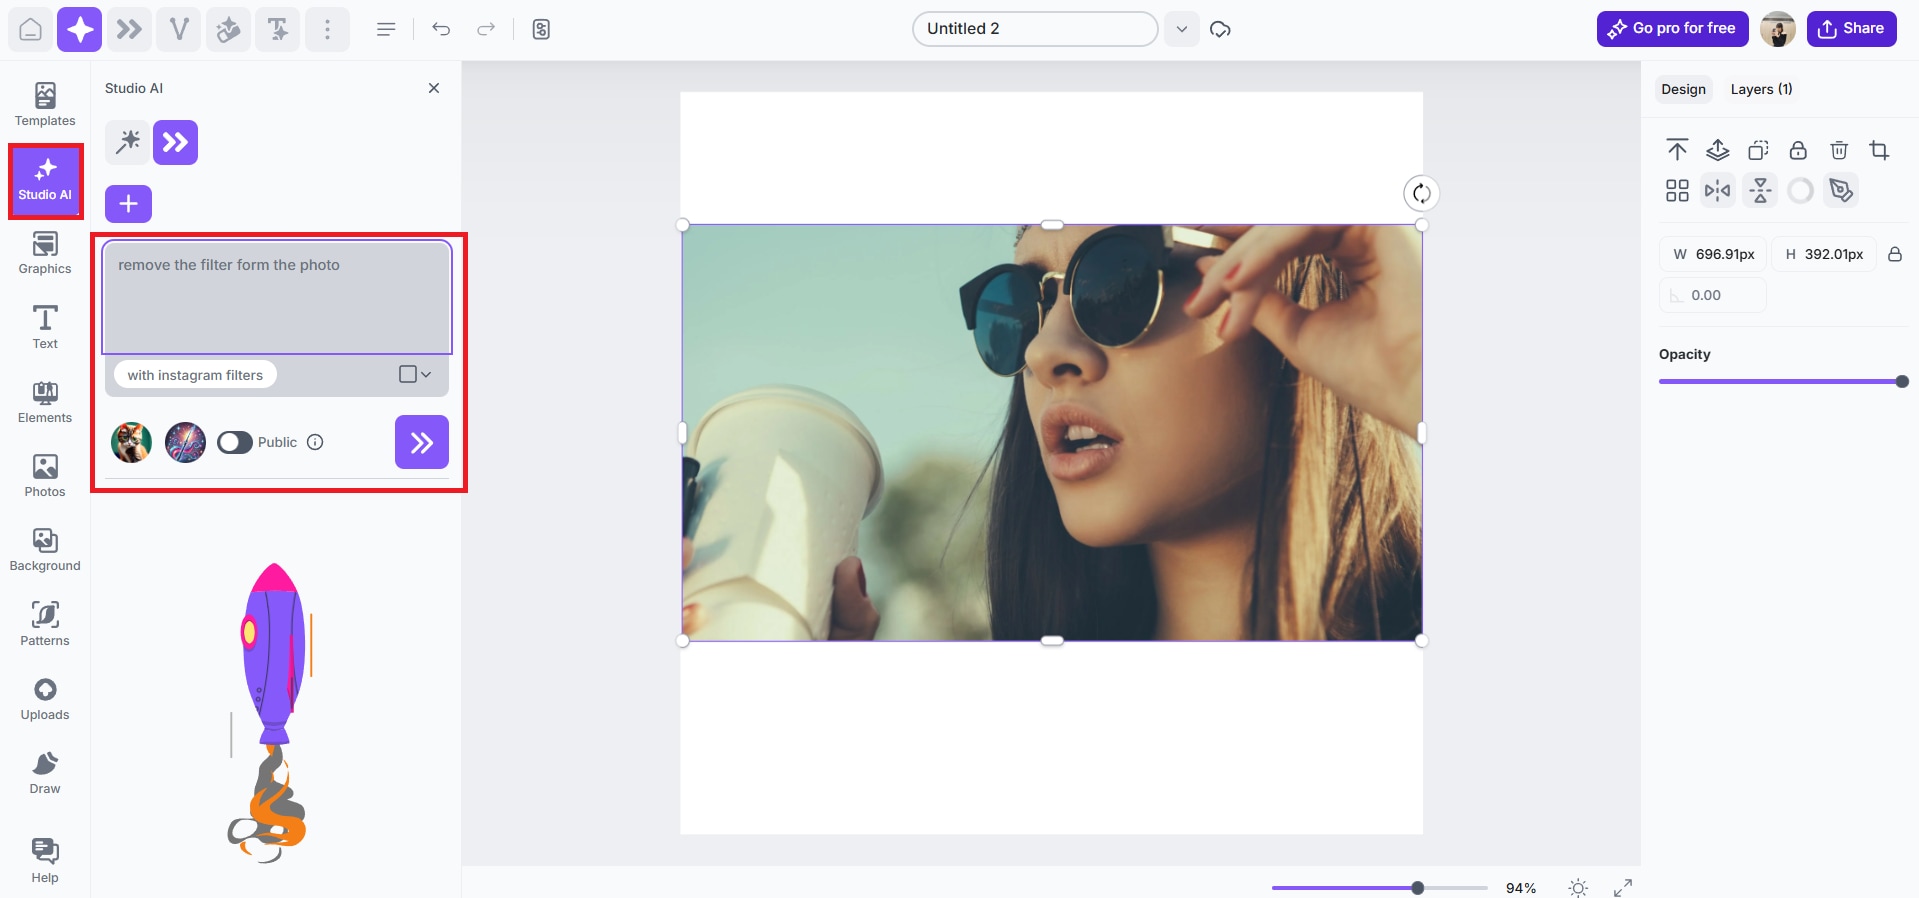Viewport: 1919px width, 898px height.
Task: Toggle the Public switch
Action: pyautogui.click(x=235, y=442)
